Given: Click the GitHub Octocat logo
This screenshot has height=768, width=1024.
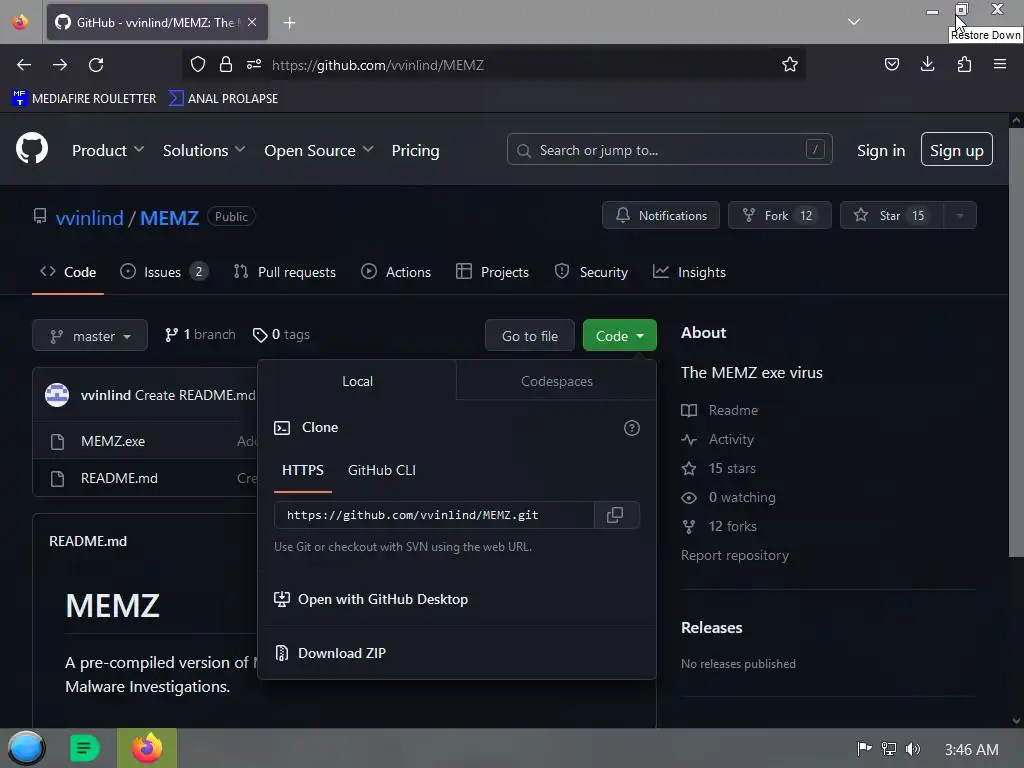Looking at the screenshot, I should 32,149.
